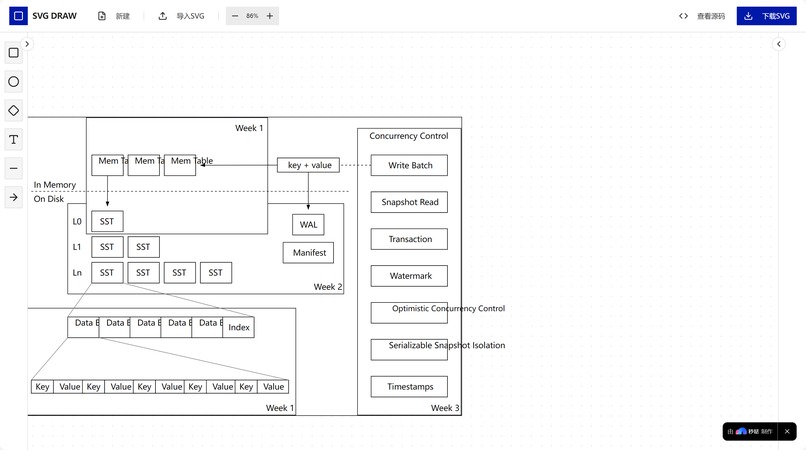
Task: Click the 秒哒 badge logo
Action: click(741, 431)
